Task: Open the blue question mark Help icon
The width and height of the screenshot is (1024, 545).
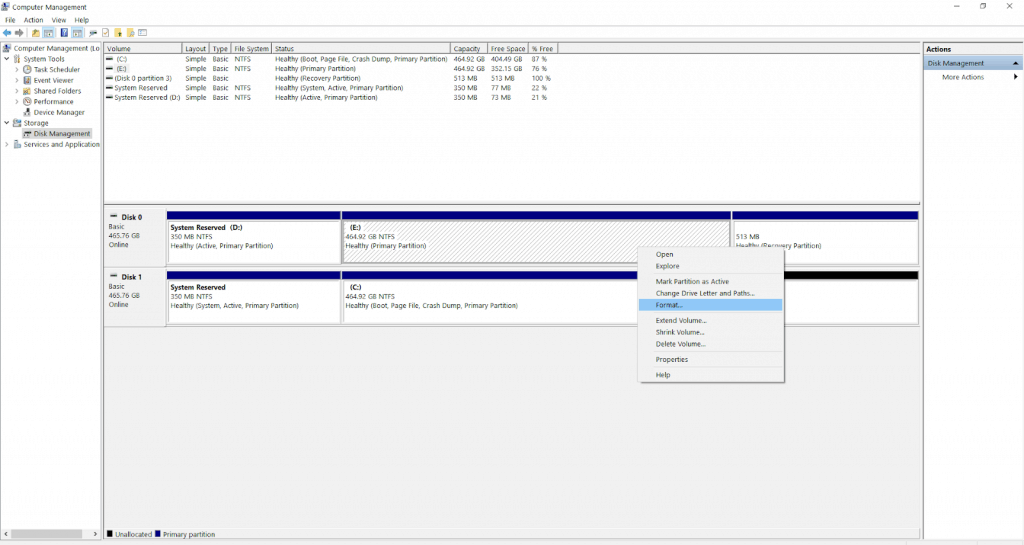Action: [64, 33]
